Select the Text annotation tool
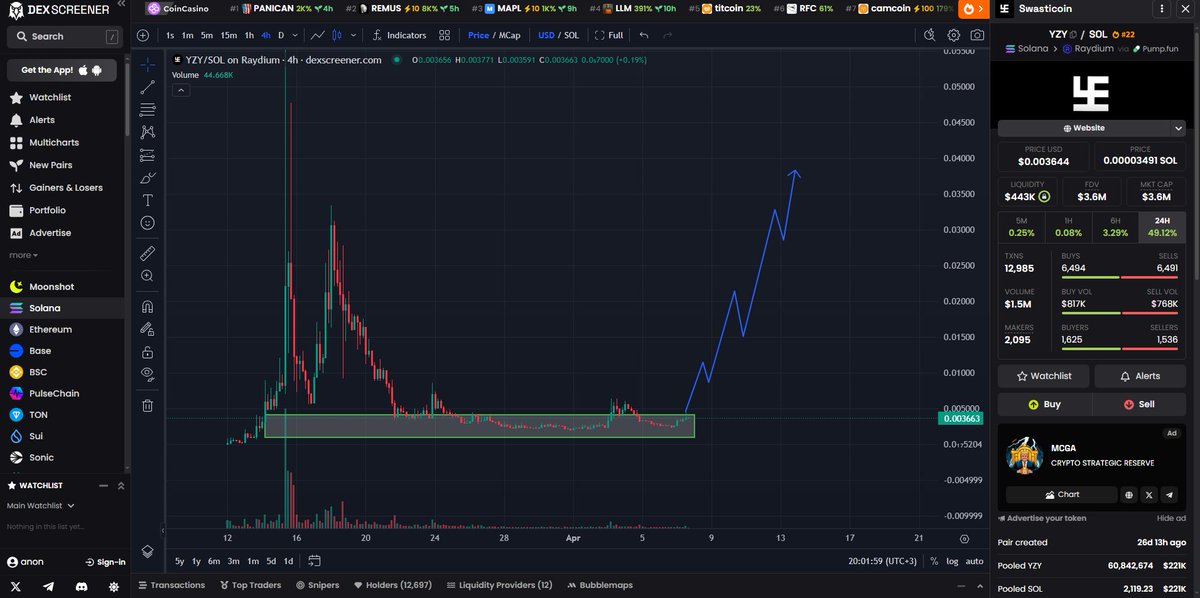1200x598 pixels. coord(148,200)
